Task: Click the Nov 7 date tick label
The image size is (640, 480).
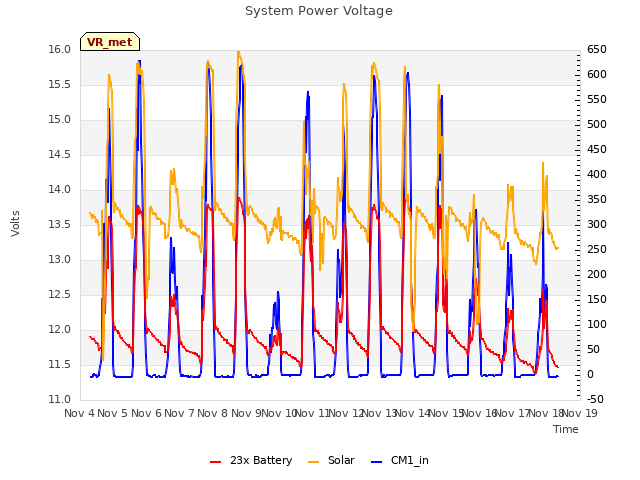Action: [x=180, y=413]
